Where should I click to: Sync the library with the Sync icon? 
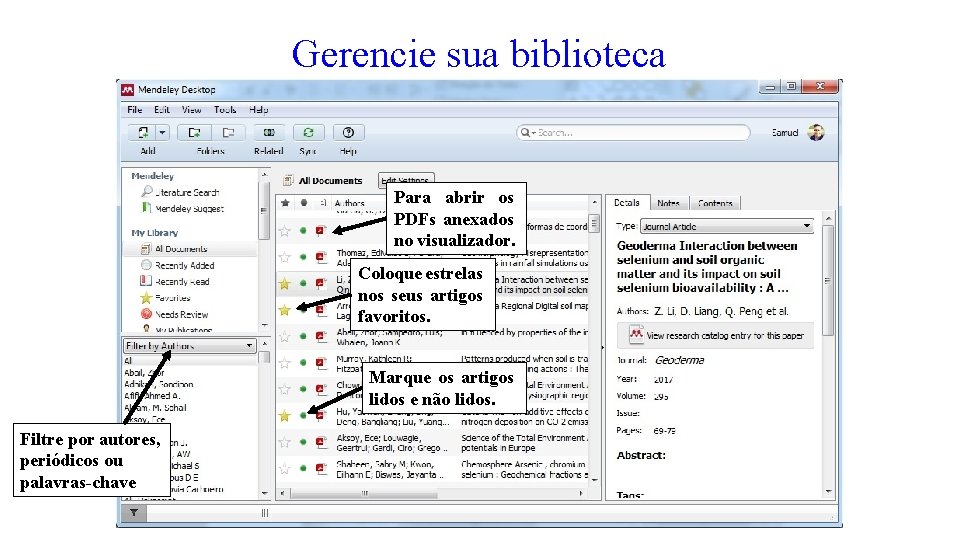(x=308, y=132)
